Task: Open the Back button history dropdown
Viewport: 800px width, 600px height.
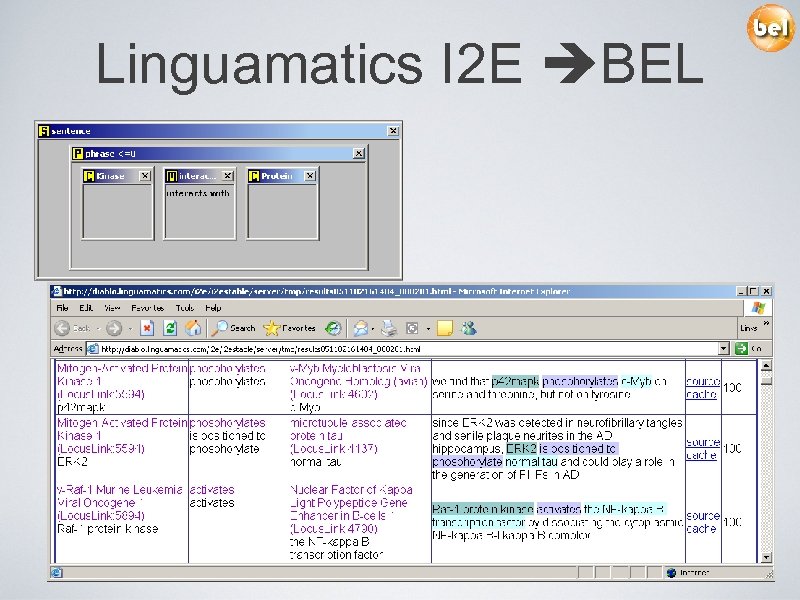Action: tap(98, 329)
